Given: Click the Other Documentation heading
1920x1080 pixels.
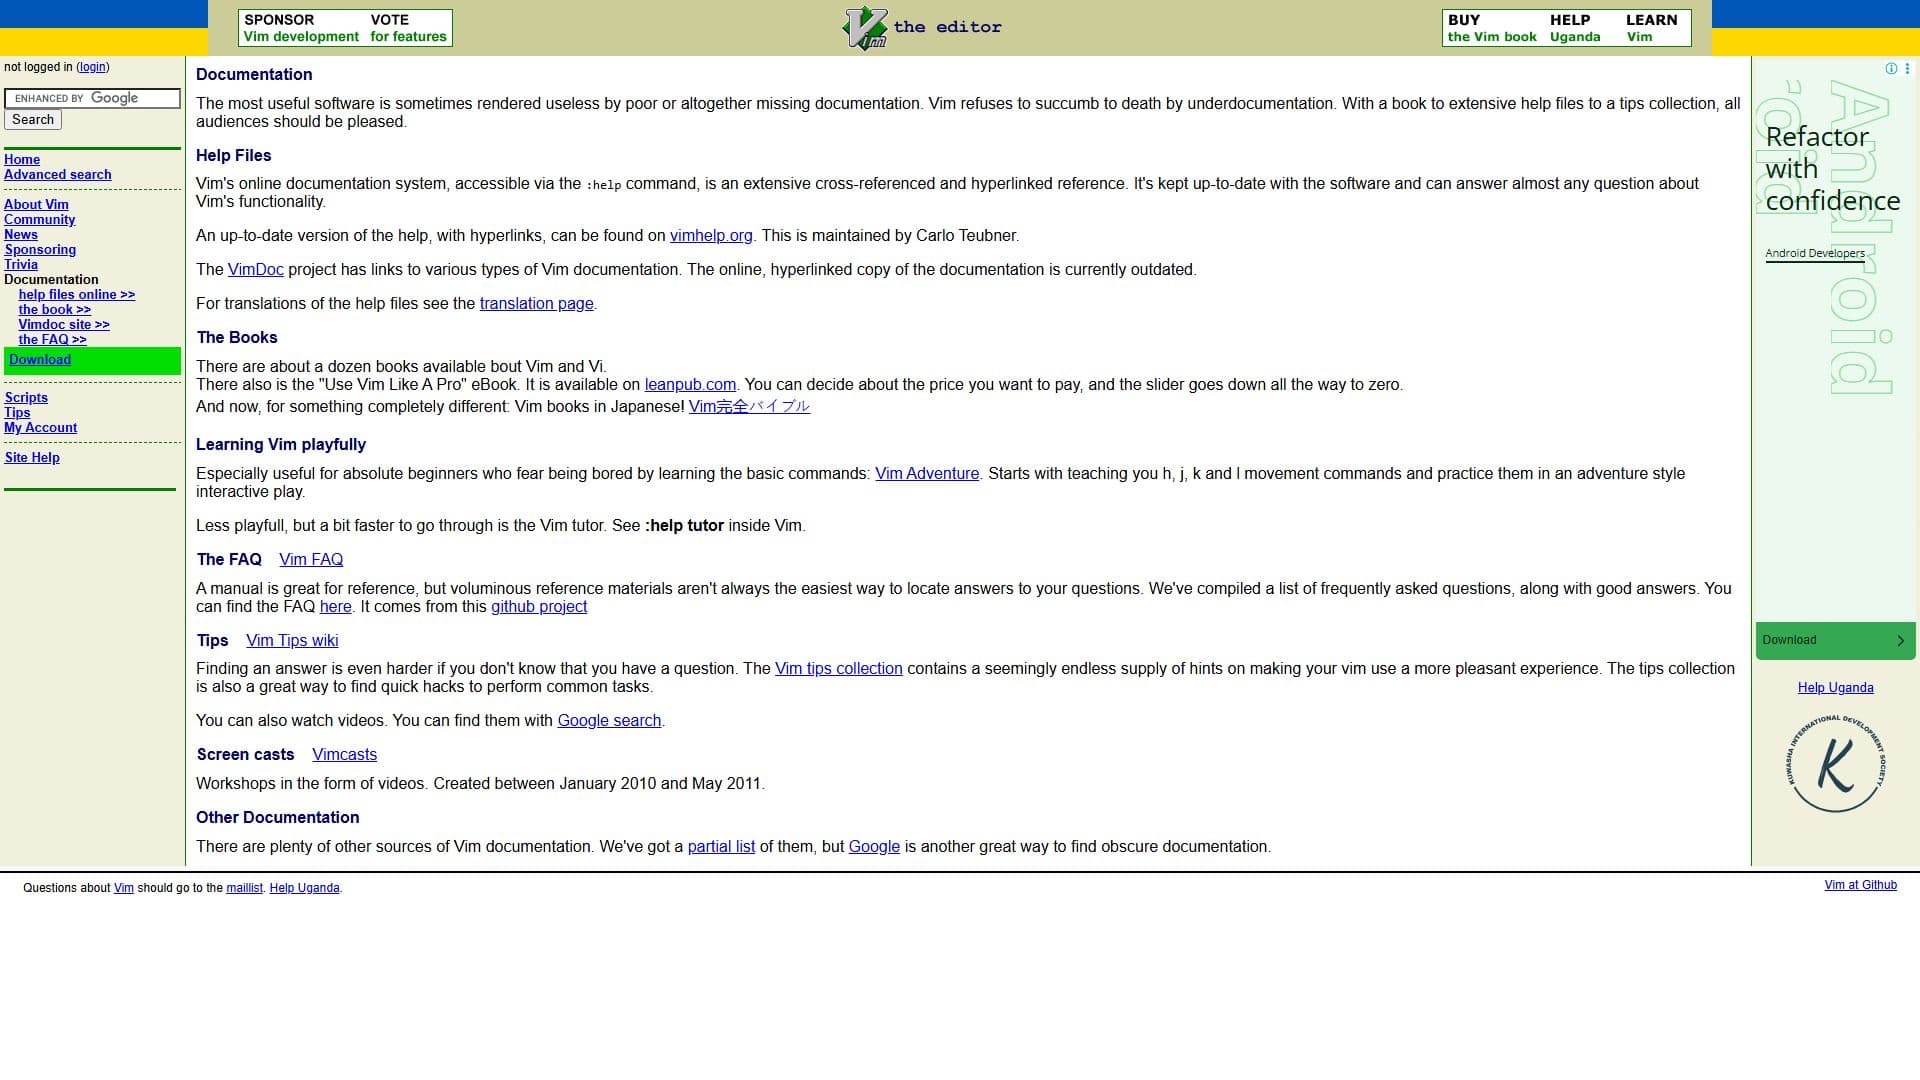Looking at the screenshot, I should click(x=278, y=818).
